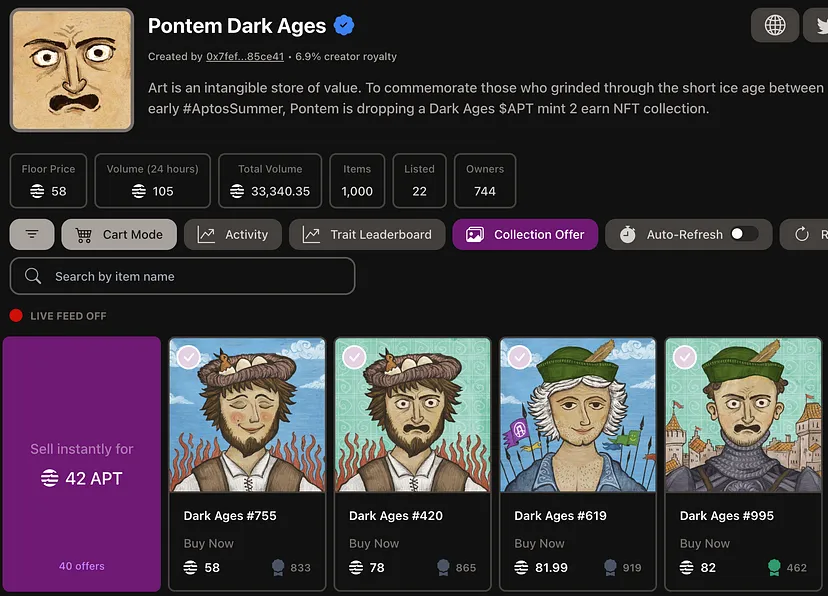The image size is (828, 596).
Task: Click the Dark Ages #755 title
Action: (230, 516)
